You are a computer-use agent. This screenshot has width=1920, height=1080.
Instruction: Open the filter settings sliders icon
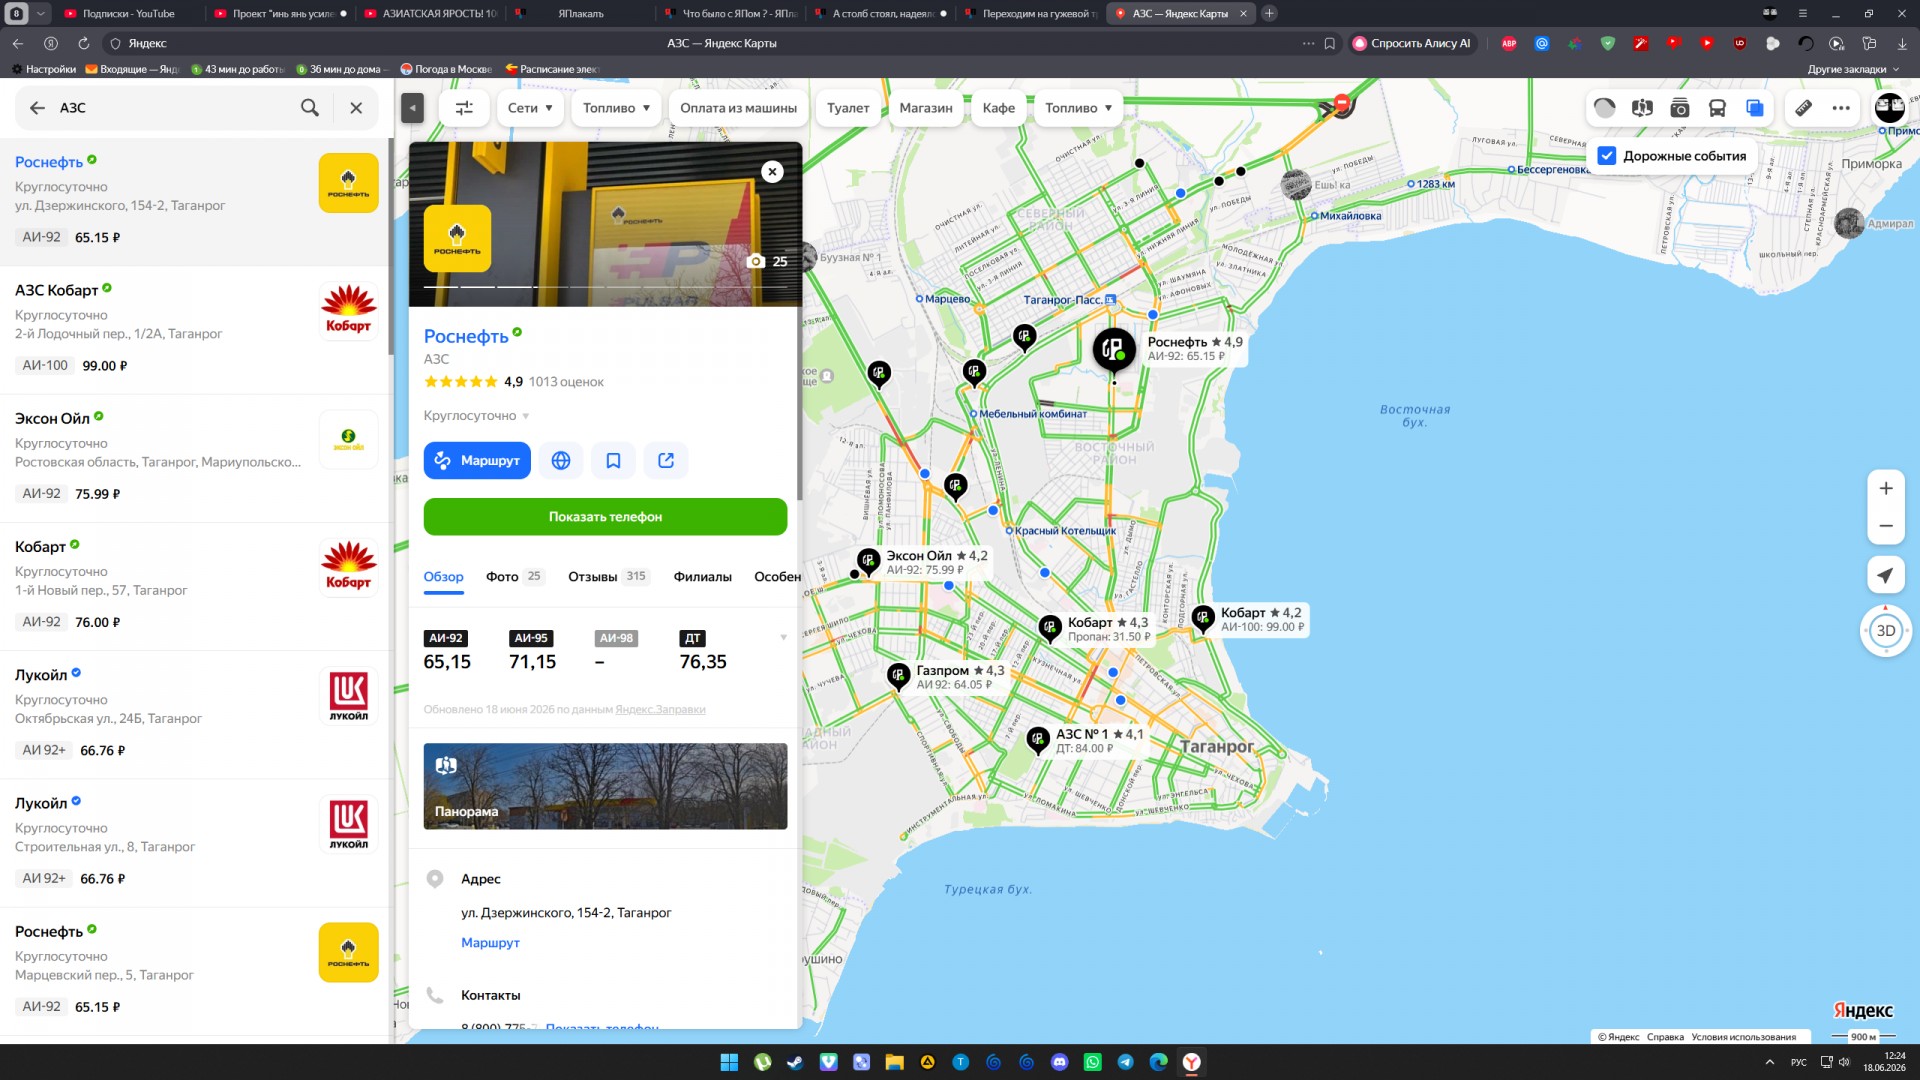464,108
